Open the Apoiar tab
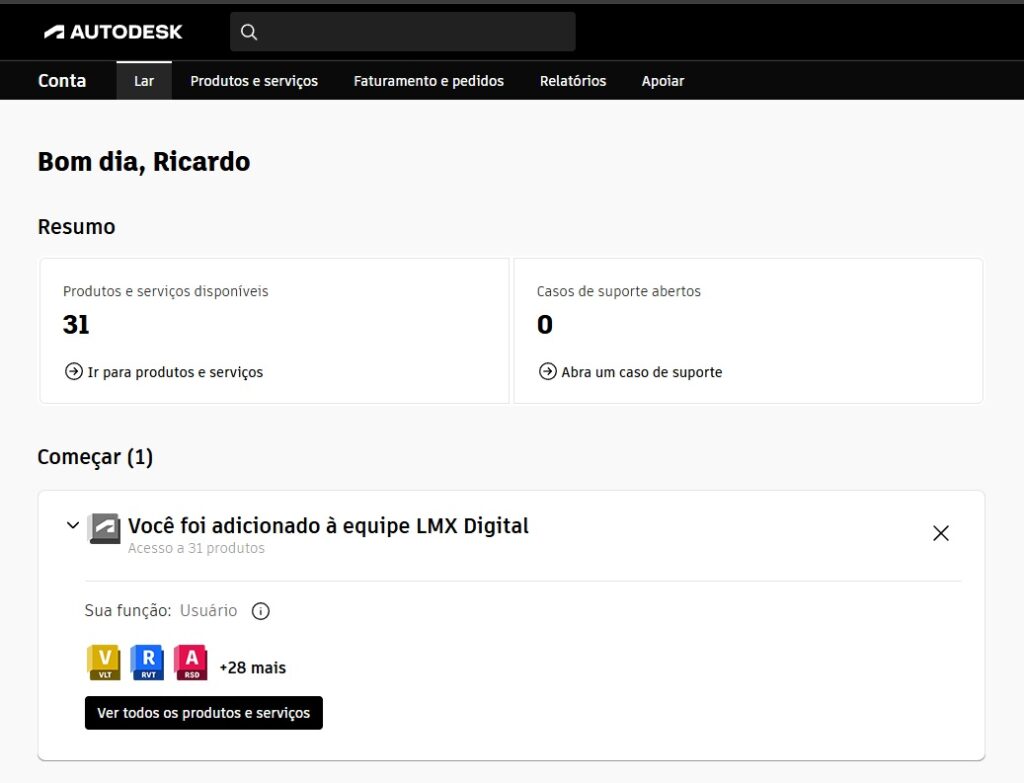Image resolution: width=1024 pixels, height=783 pixels. tap(662, 81)
